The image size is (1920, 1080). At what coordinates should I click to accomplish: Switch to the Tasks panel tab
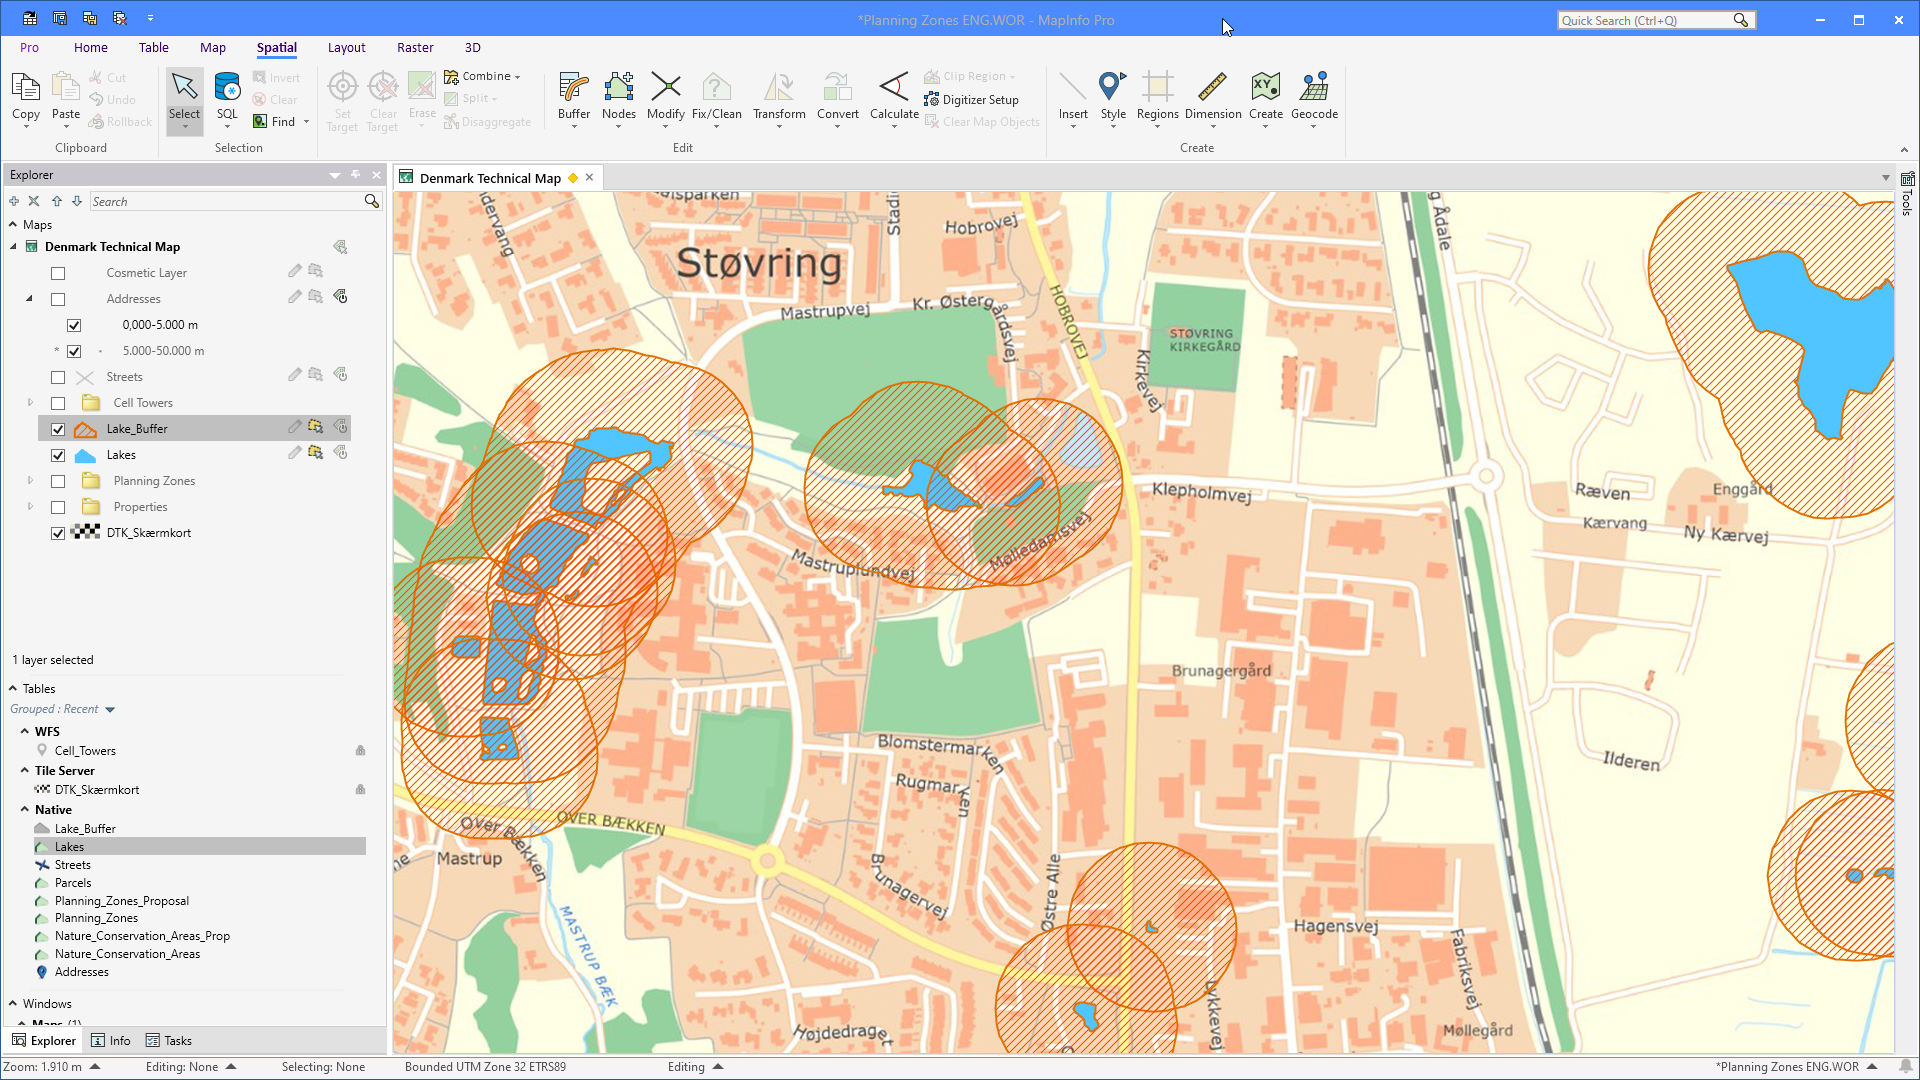point(169,1041)
